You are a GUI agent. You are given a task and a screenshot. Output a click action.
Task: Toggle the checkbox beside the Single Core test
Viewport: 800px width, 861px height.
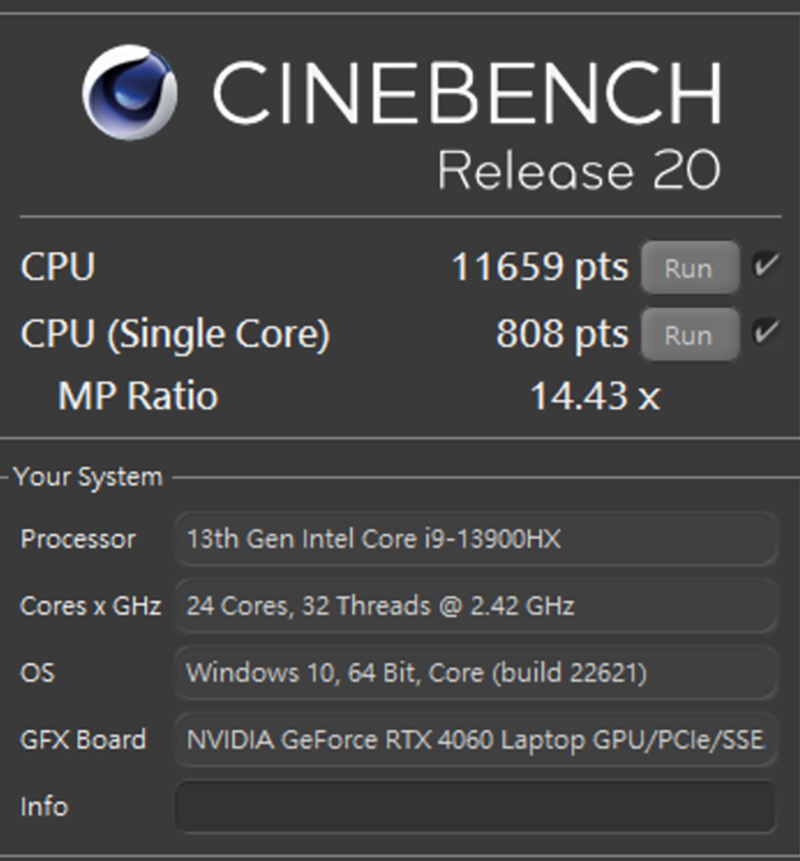pyautogui.click(x=766, y=332)
